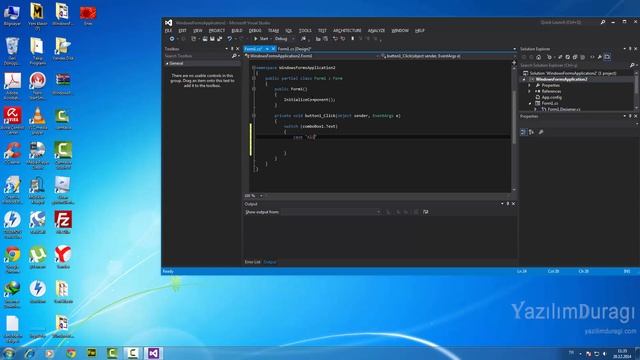Image resolution: width=640 pixels, height=360 pixels.
Task: Open the Avira desktop shortcut
Action: [12, 121]
